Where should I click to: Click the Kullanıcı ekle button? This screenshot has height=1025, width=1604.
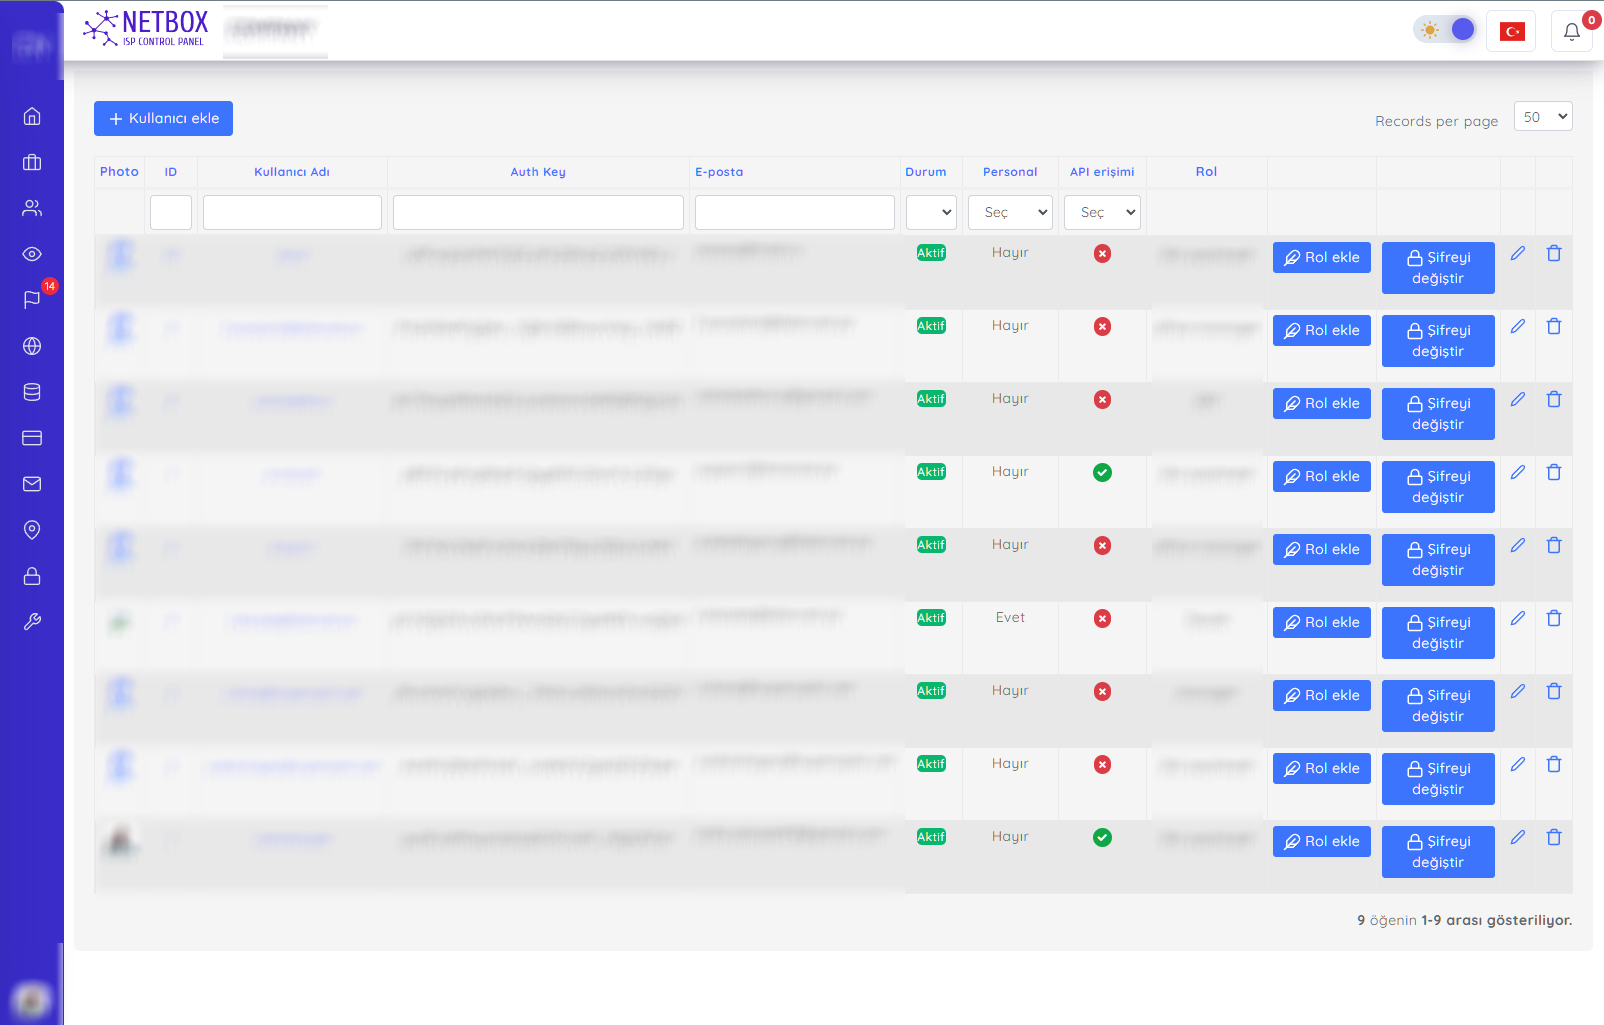click(163, 118)
